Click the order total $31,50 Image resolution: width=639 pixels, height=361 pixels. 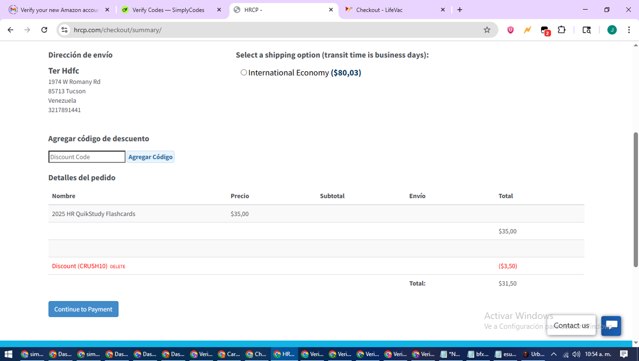507,284
